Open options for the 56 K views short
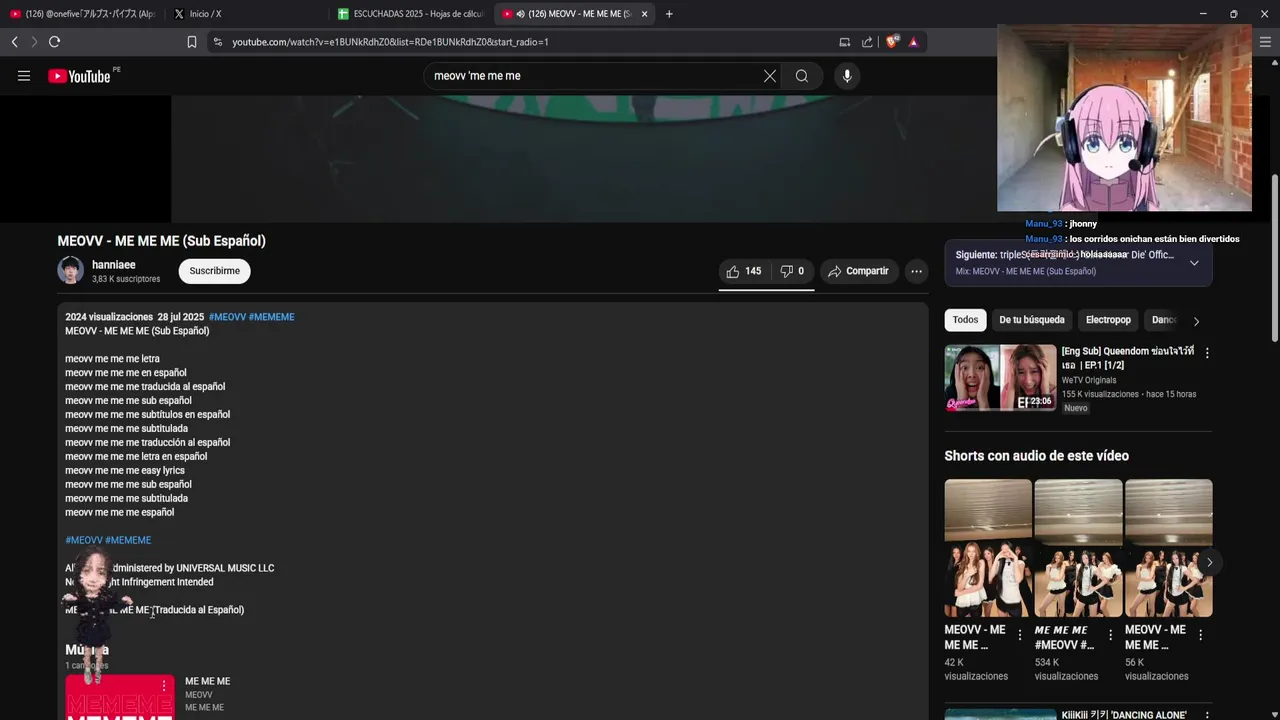The width and height of the screenshot is (1280, 720). 1200,635
